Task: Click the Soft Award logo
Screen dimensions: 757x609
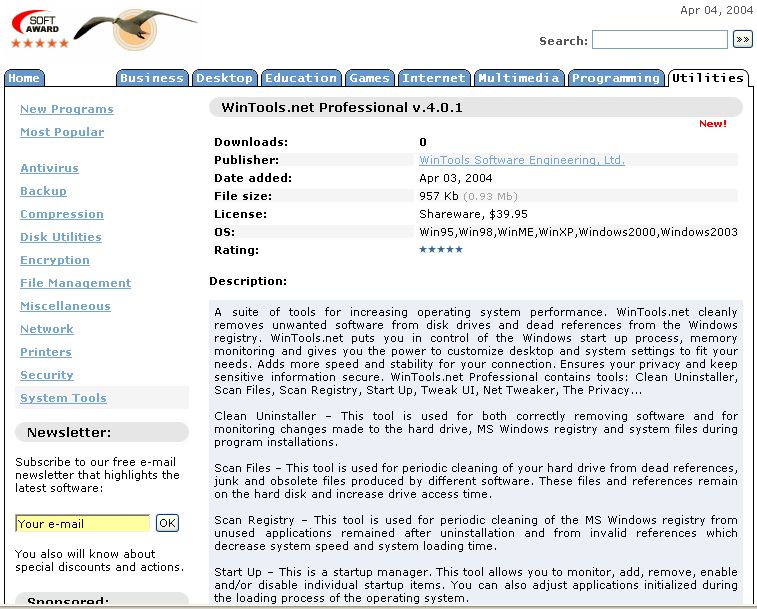Action: pyautogui.click(x=40, y=29)
